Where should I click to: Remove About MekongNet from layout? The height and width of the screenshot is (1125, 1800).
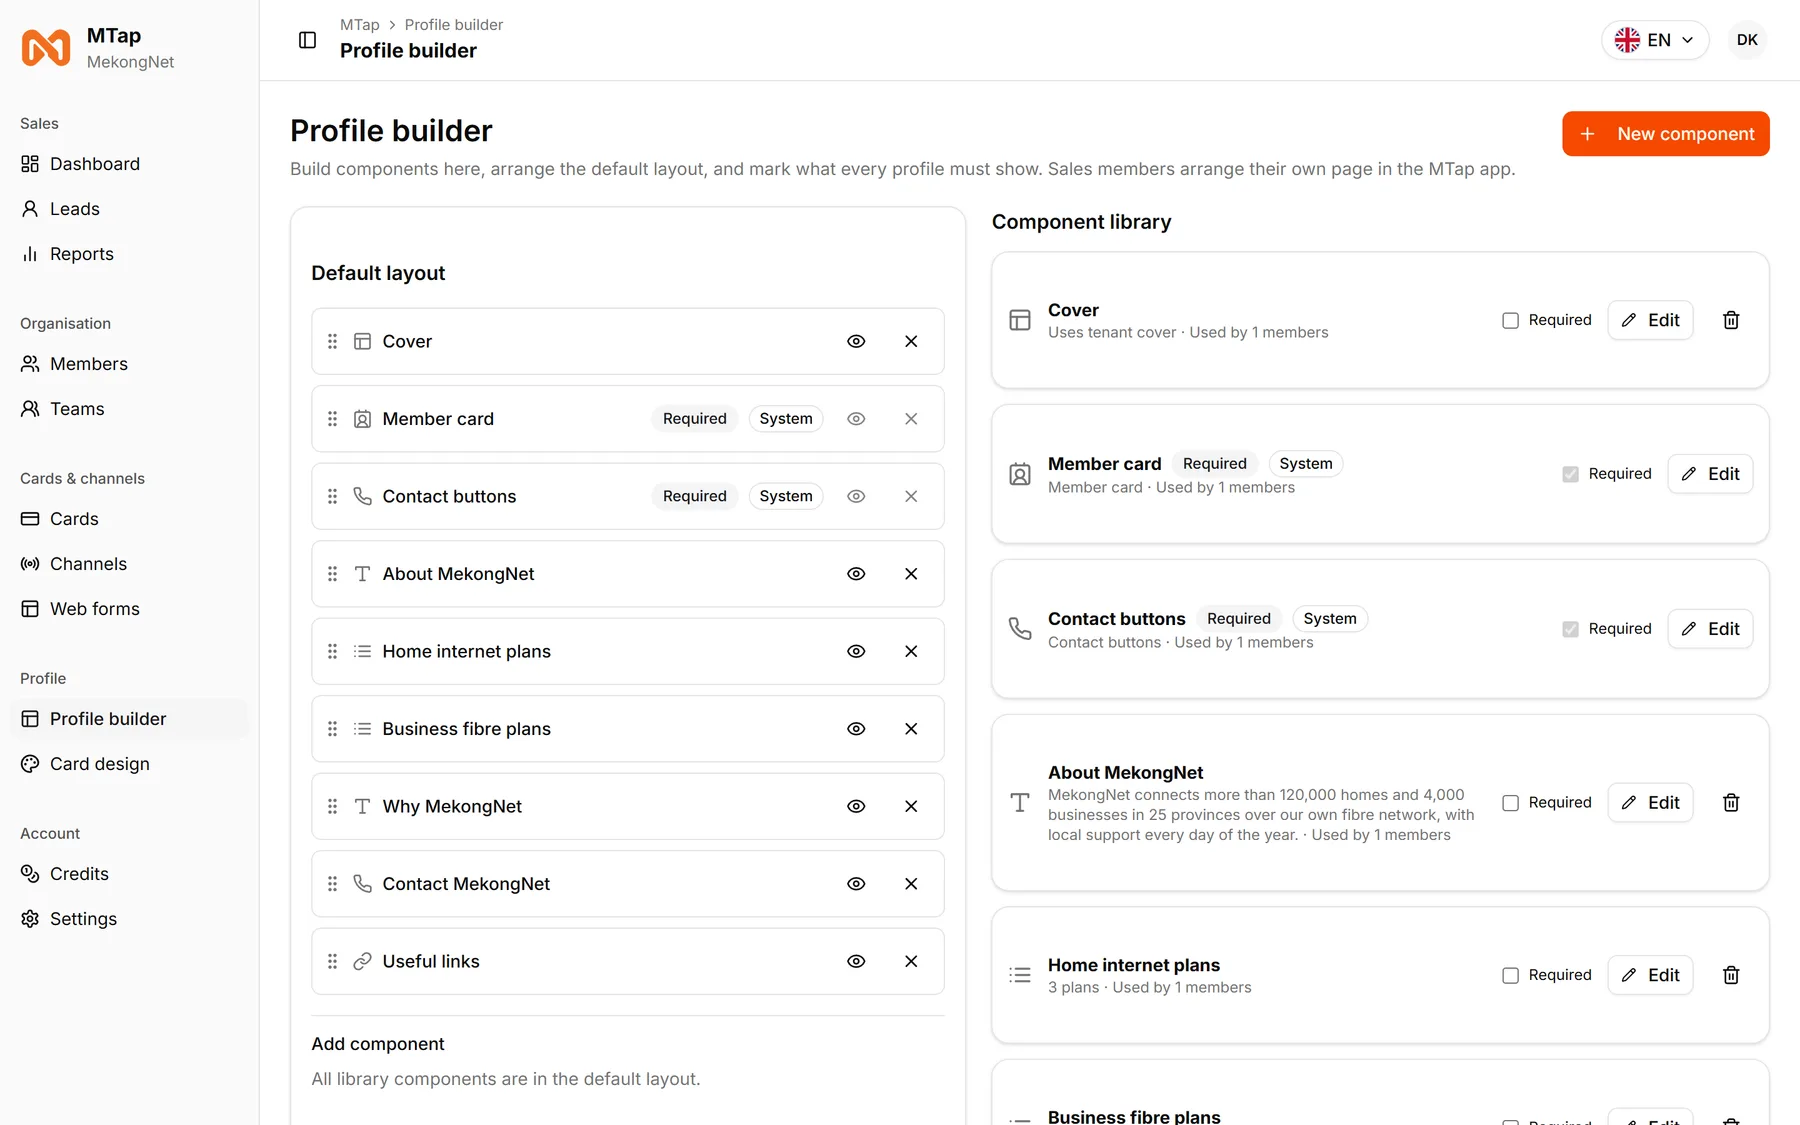(x=911, y=574)
